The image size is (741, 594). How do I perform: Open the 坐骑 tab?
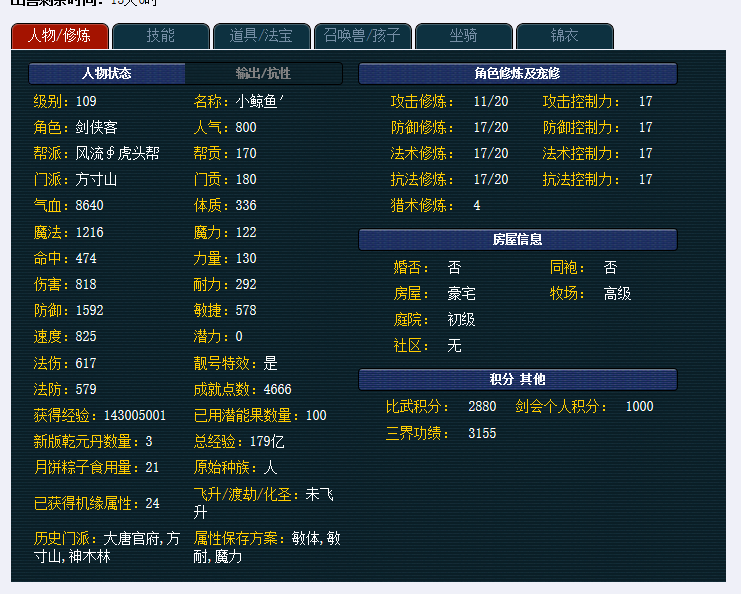coord(463,36)
